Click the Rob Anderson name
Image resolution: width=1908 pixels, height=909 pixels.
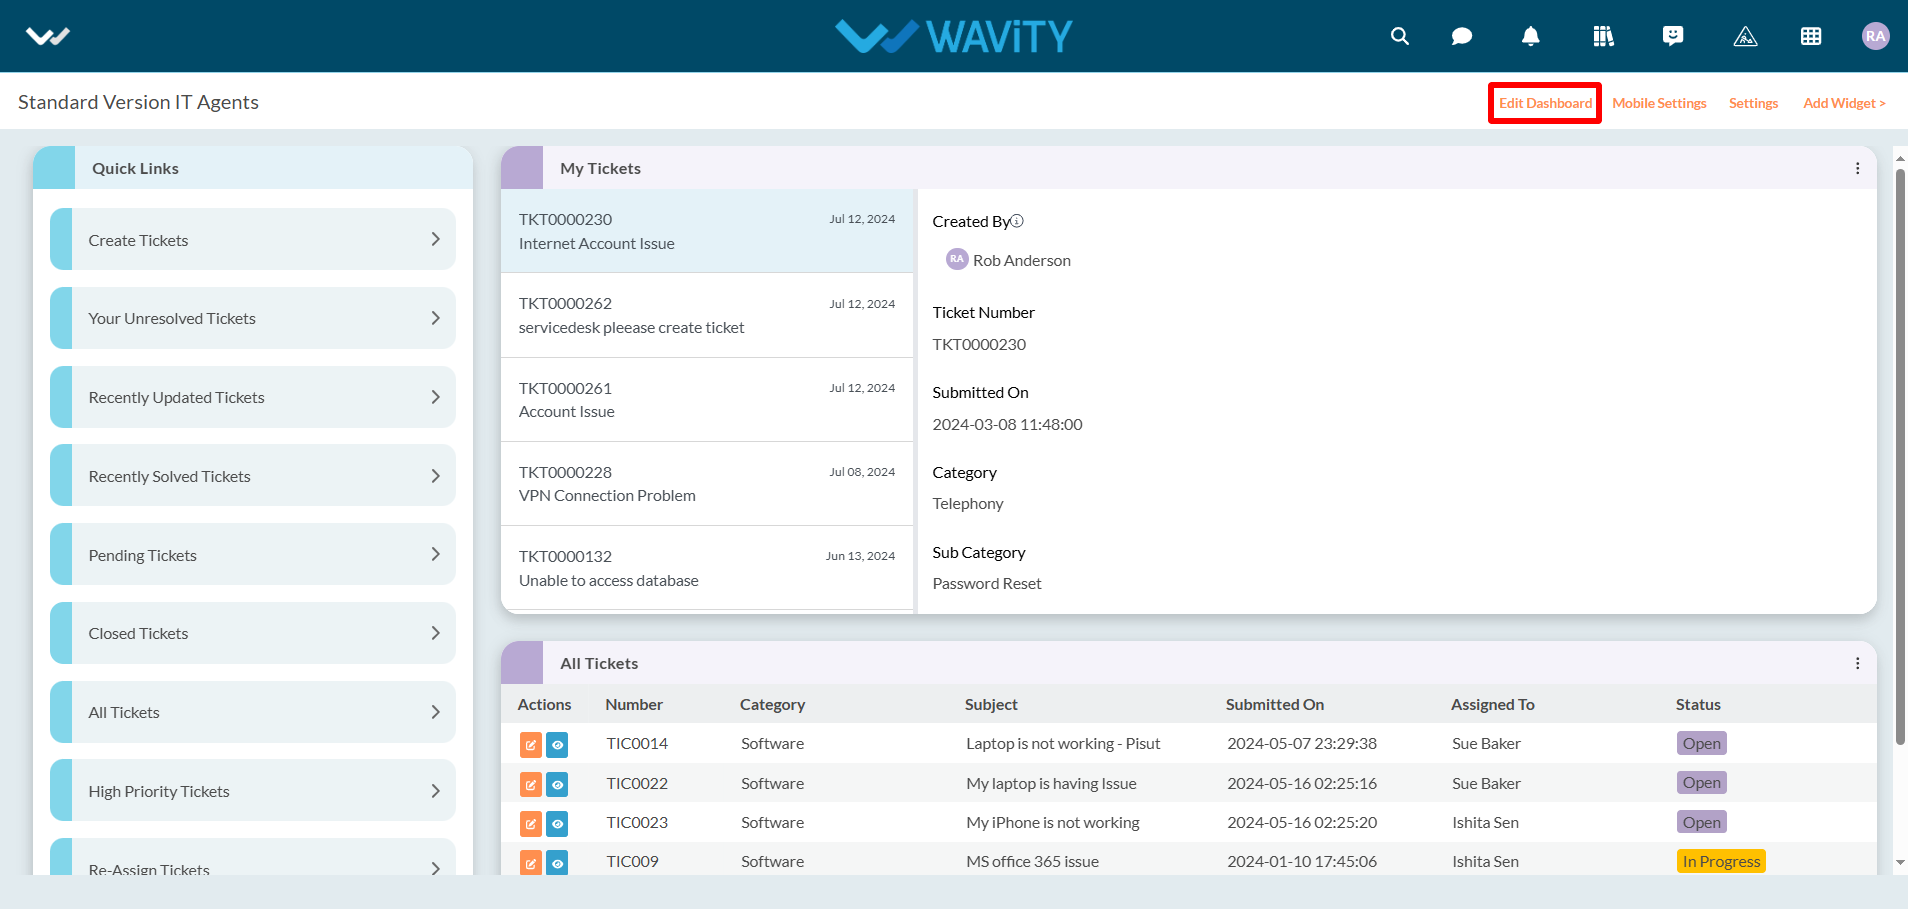(1022, 261)
